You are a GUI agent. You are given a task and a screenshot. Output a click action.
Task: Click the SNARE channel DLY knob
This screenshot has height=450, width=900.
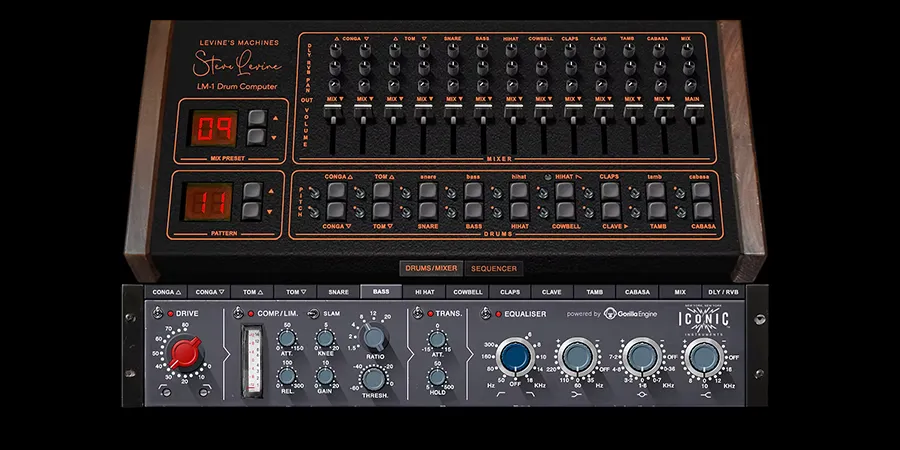pos(453,51)
